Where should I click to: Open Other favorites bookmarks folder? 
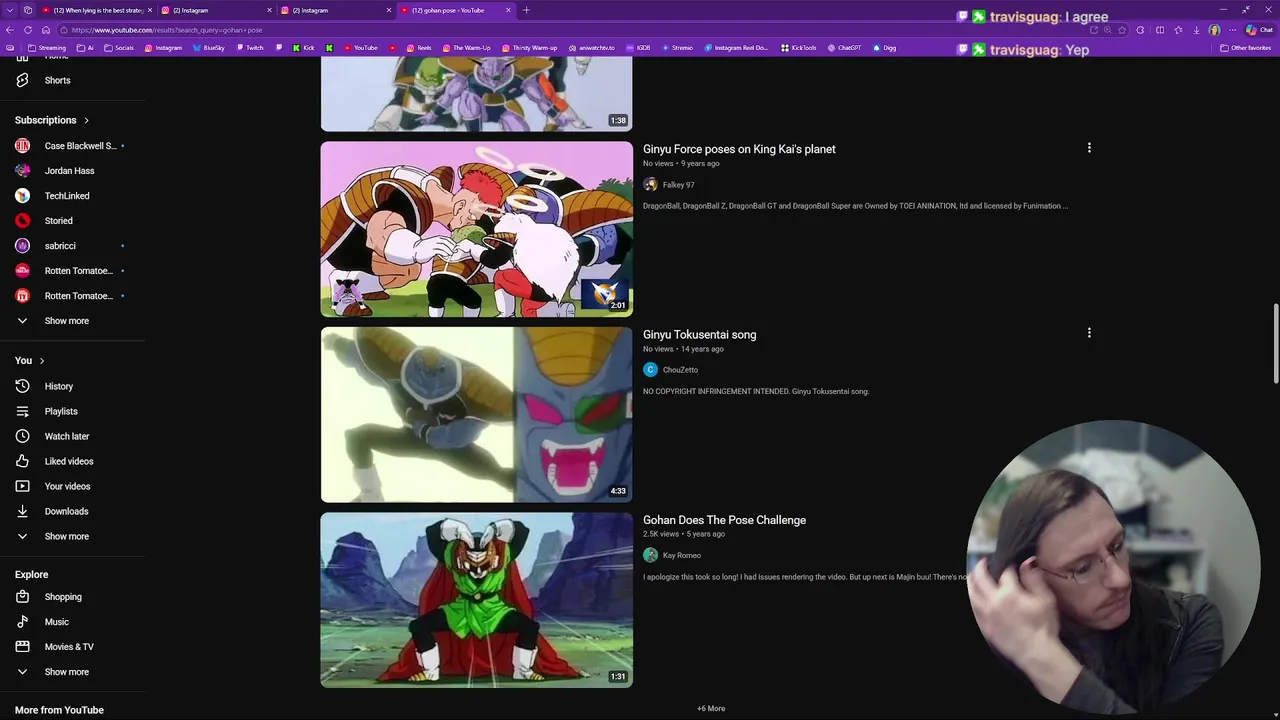pyautogui.click(x=1244, y=48)
